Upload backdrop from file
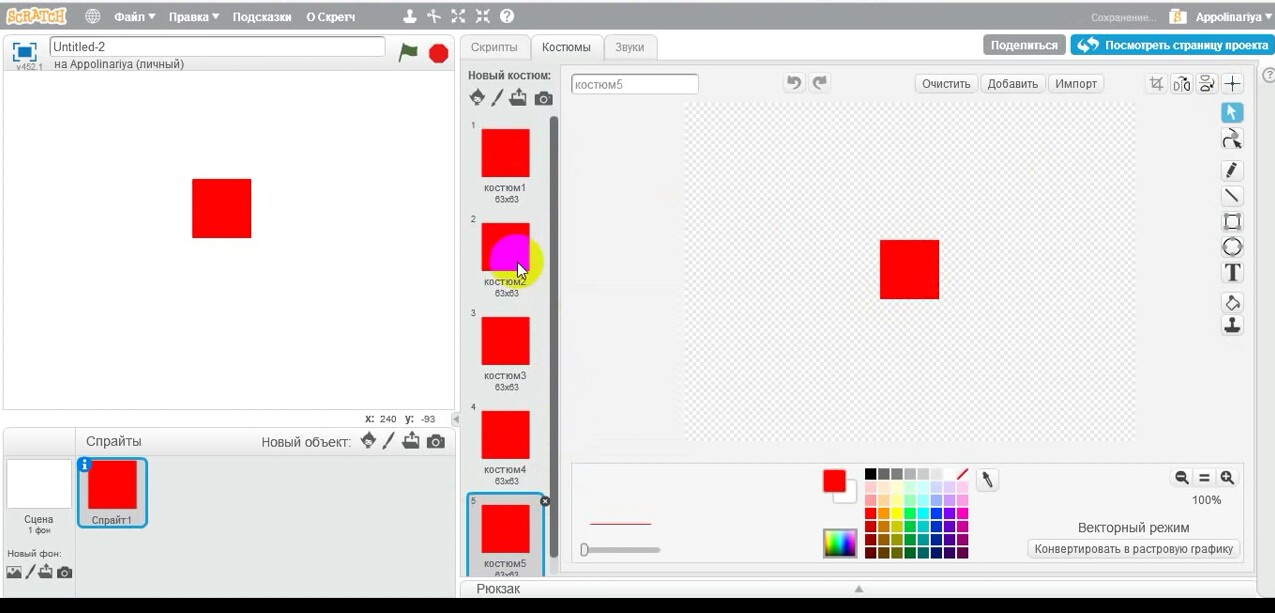Viewport: 1275px width, 613px height. (46, 572)
